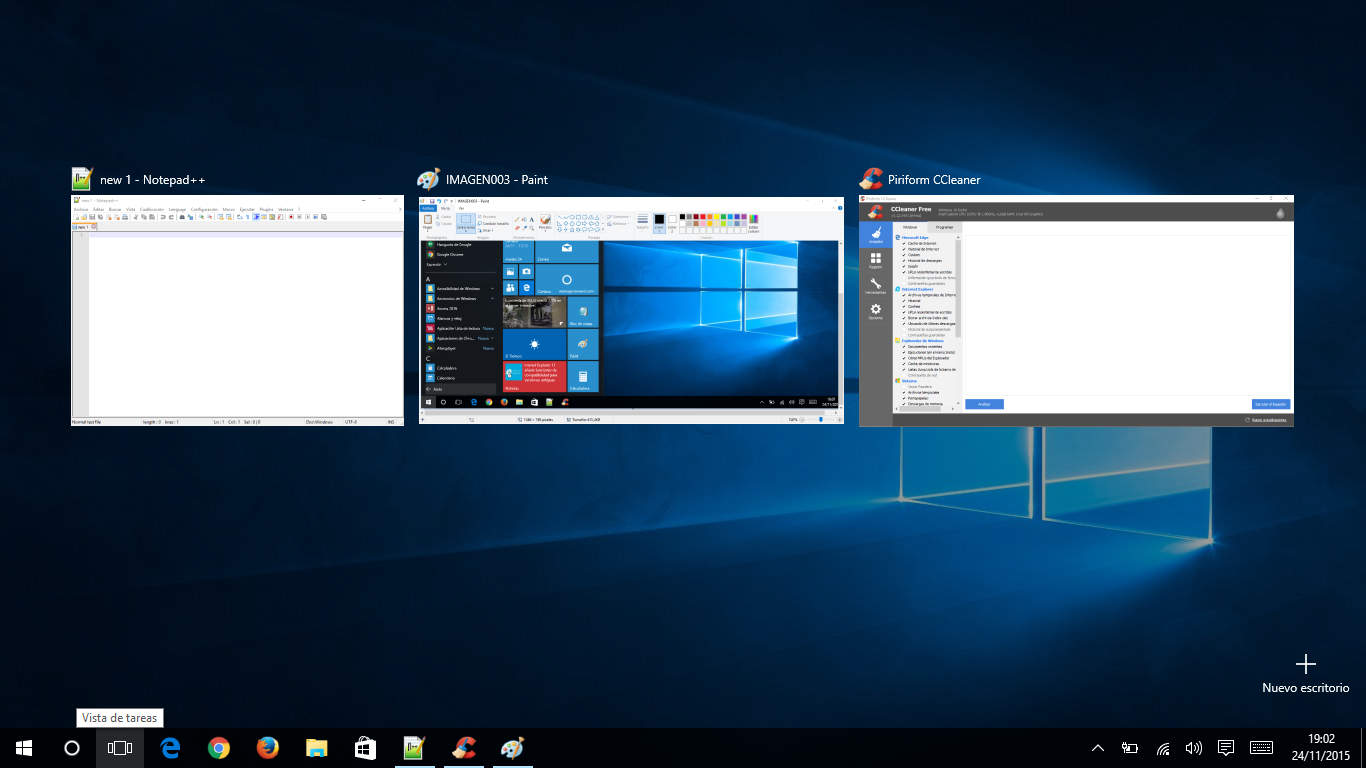Click the CCleaner taskbar icon
The height and width of the screenshot is (768, 1366).
click(463, 748)
